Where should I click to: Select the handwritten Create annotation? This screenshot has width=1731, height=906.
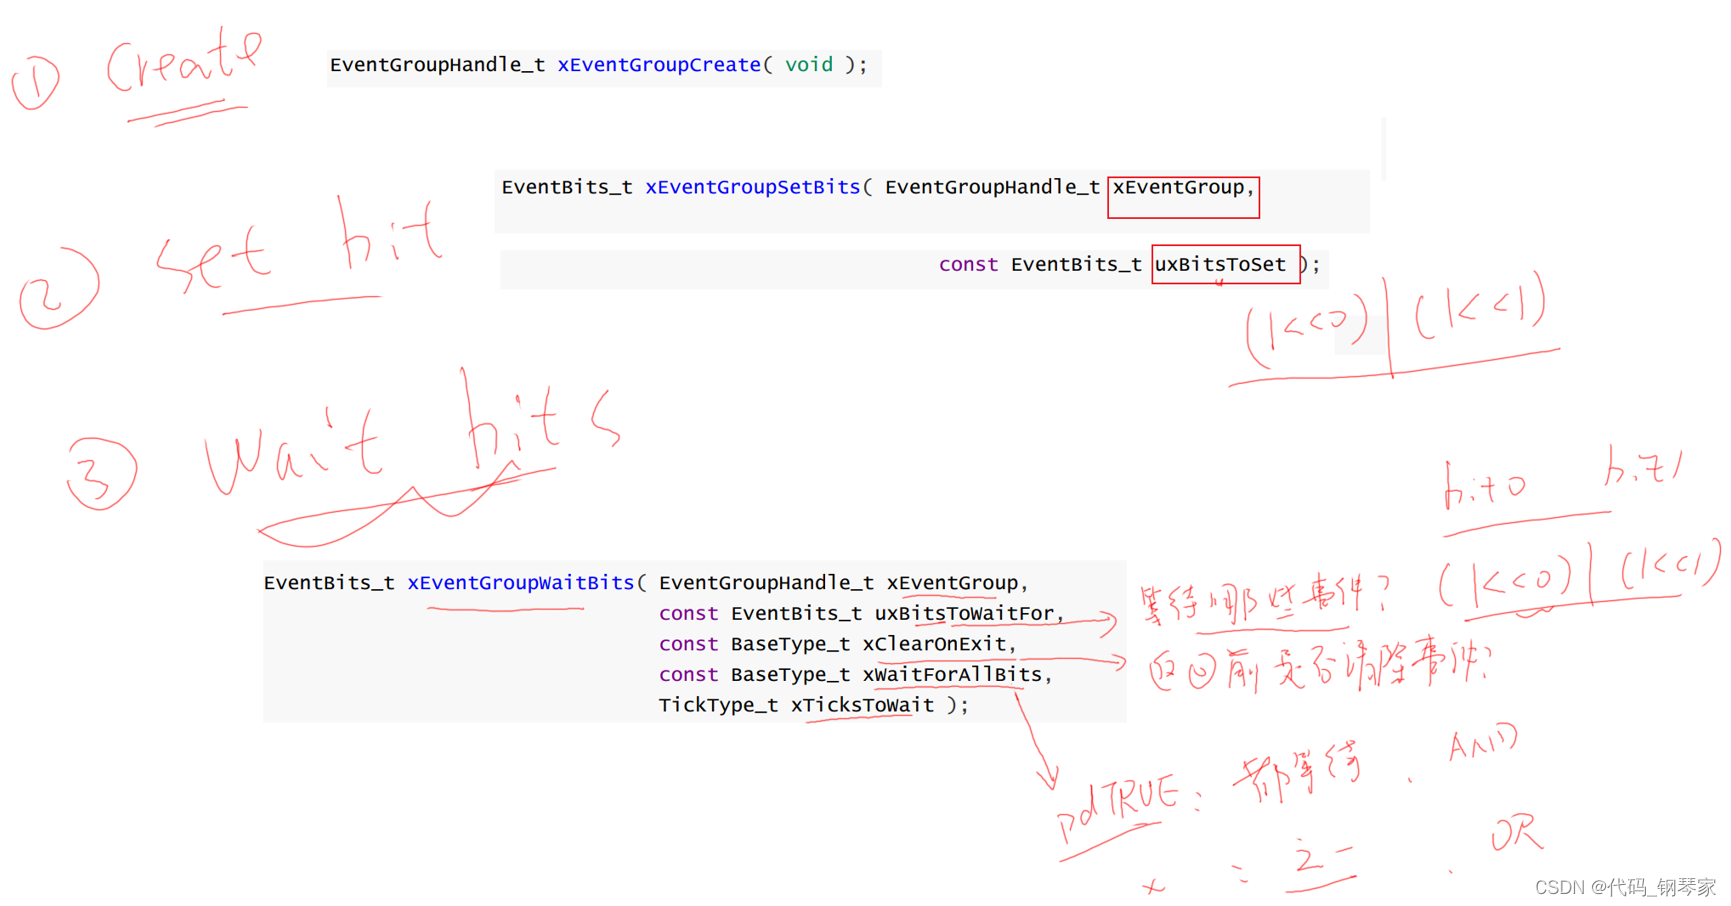tap(183, 62)
